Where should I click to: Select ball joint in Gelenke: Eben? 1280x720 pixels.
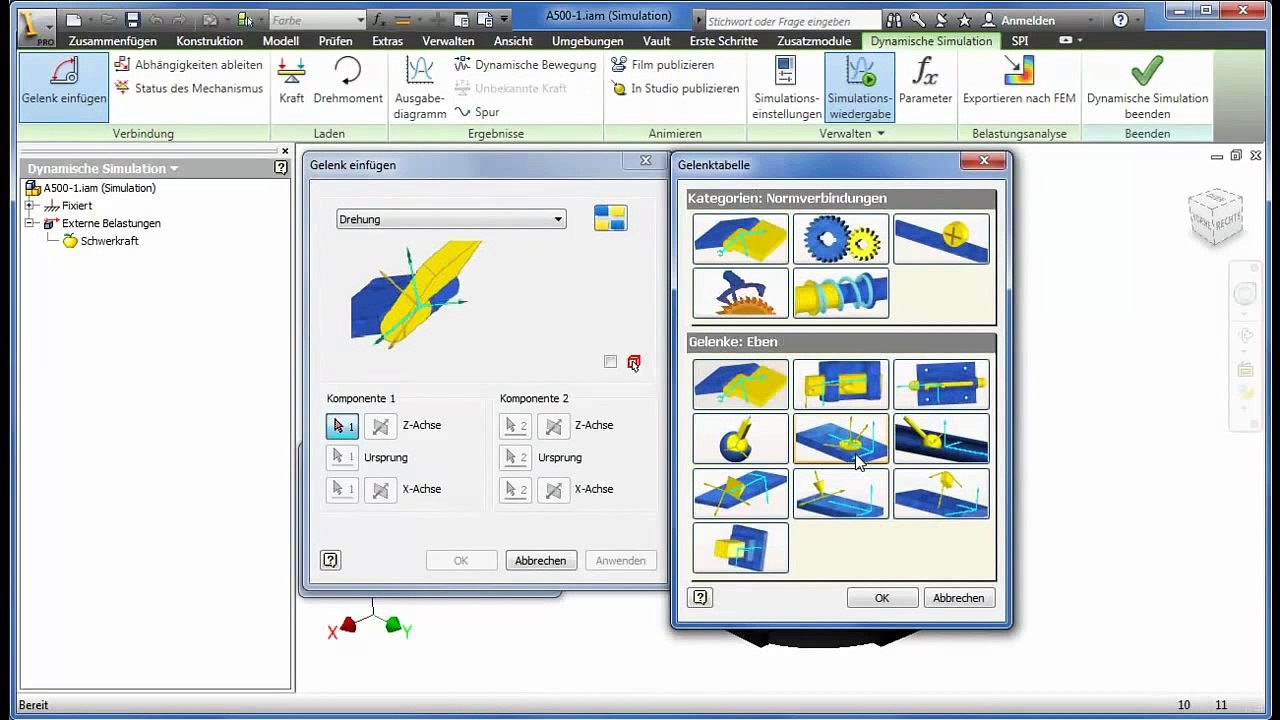point(741,438)
